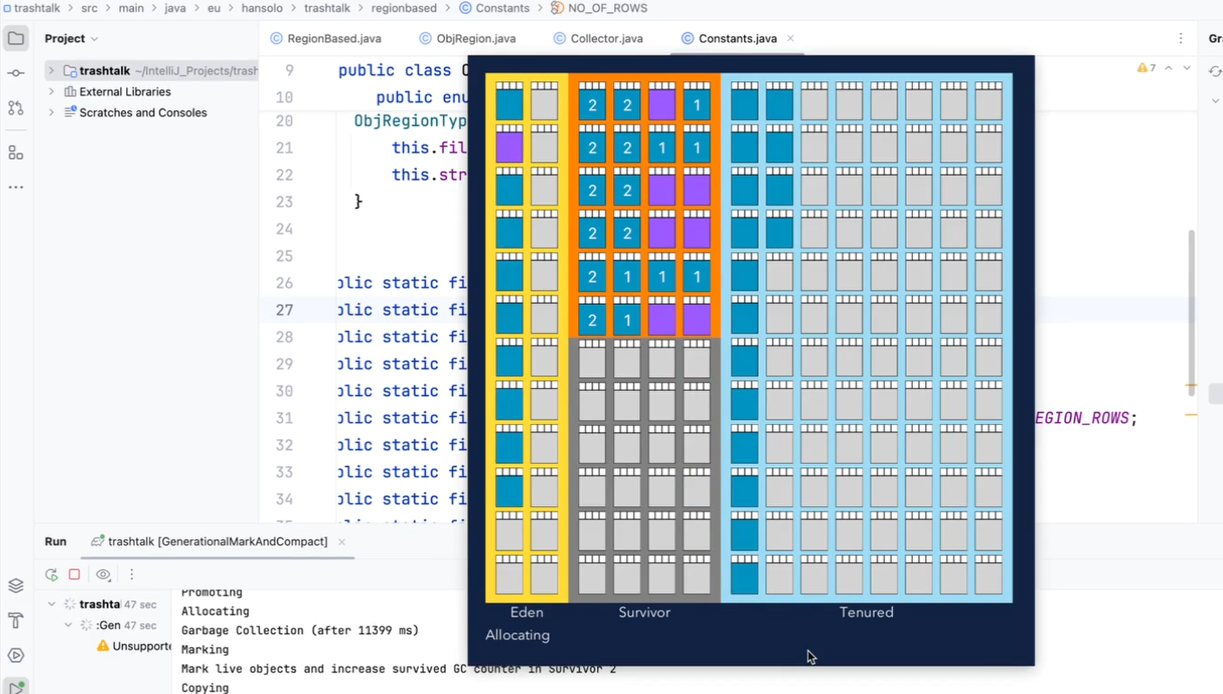Collapse the trashtalk run tree node
1223x694 pixels.
pyautogui.click(x=52, y=604)
